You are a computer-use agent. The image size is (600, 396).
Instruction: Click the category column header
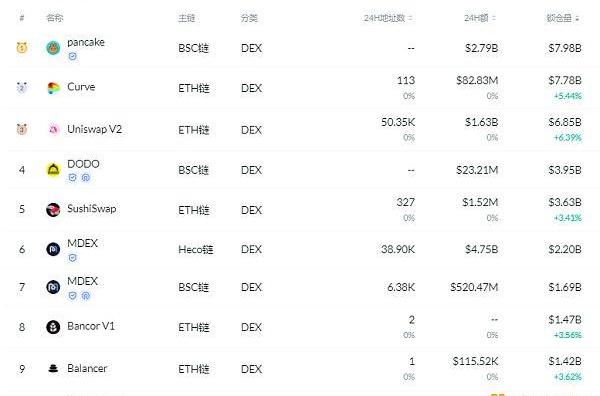point(249,18)
